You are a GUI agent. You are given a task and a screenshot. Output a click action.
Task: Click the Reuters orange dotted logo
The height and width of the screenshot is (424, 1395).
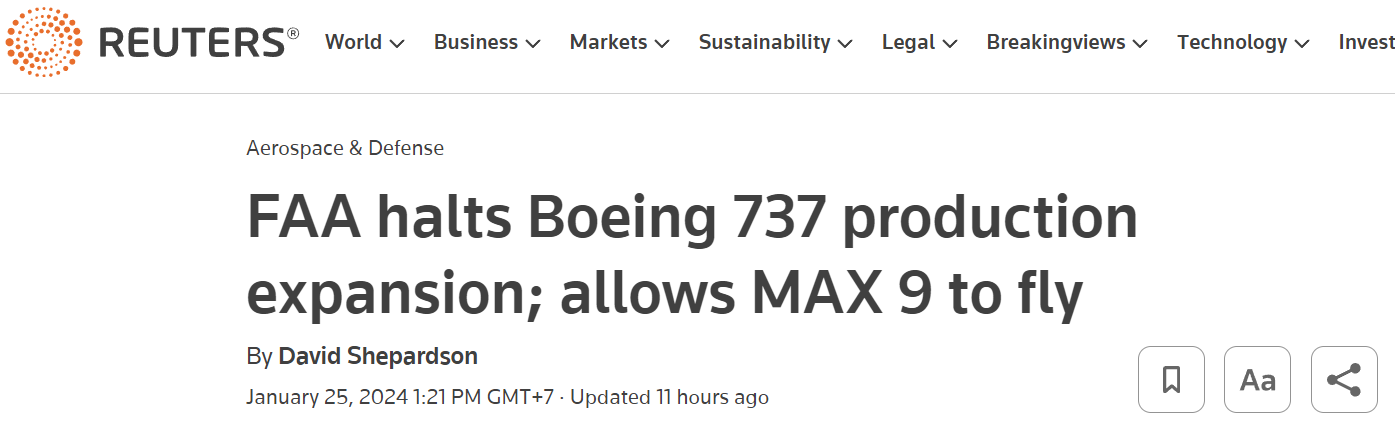tap(44, 43)
